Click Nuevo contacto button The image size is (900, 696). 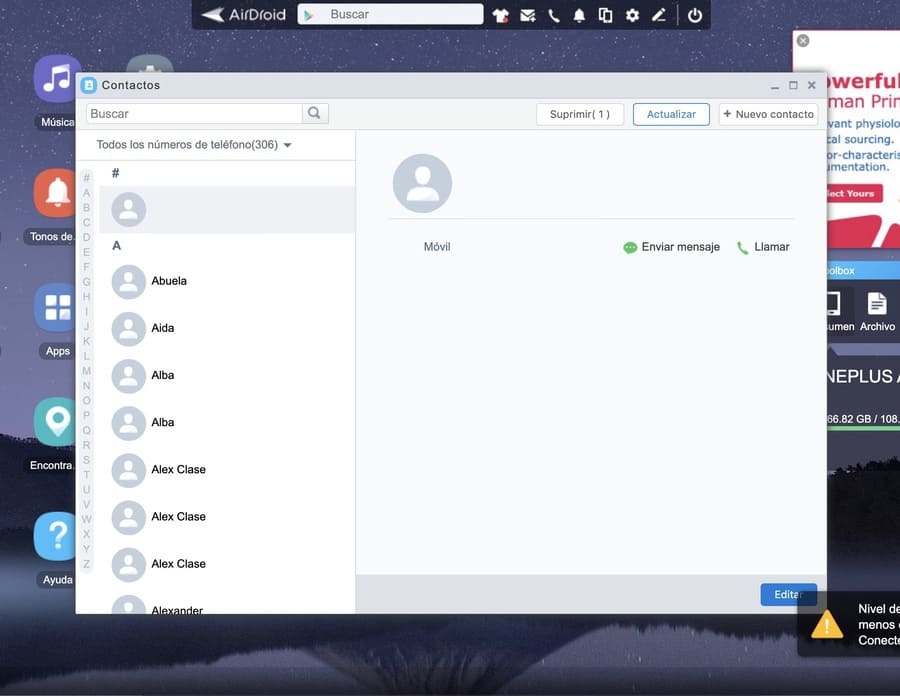tap(768, 114)
